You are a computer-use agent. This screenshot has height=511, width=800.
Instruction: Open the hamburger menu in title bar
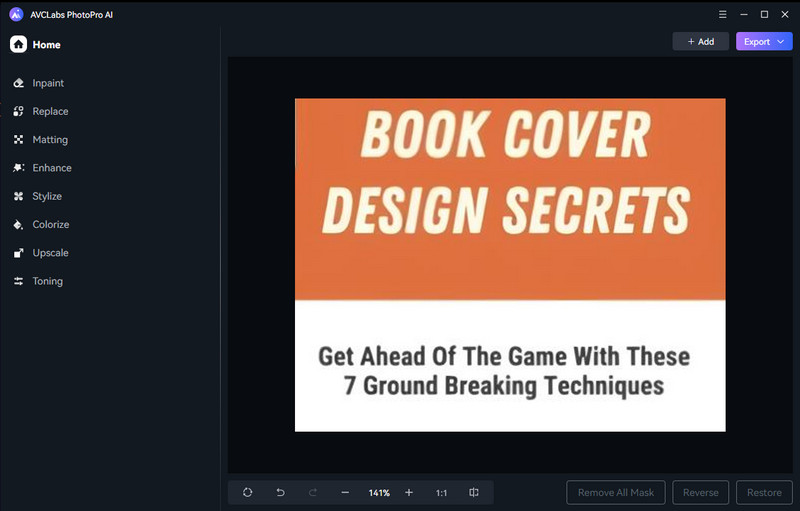tap(722, 14)
